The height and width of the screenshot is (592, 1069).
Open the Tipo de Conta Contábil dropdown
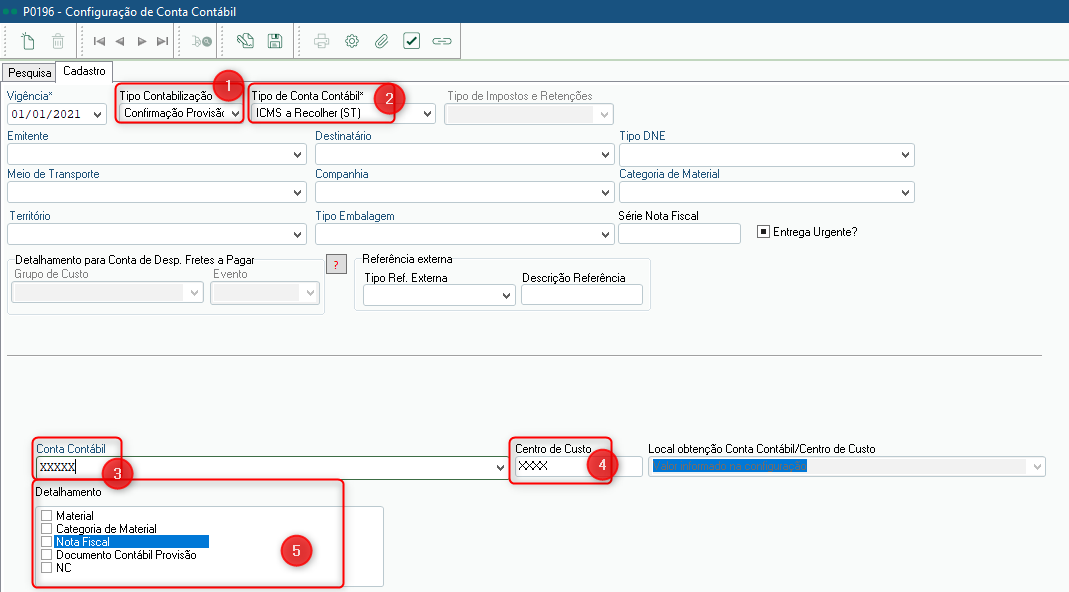[x=427, y=113]
